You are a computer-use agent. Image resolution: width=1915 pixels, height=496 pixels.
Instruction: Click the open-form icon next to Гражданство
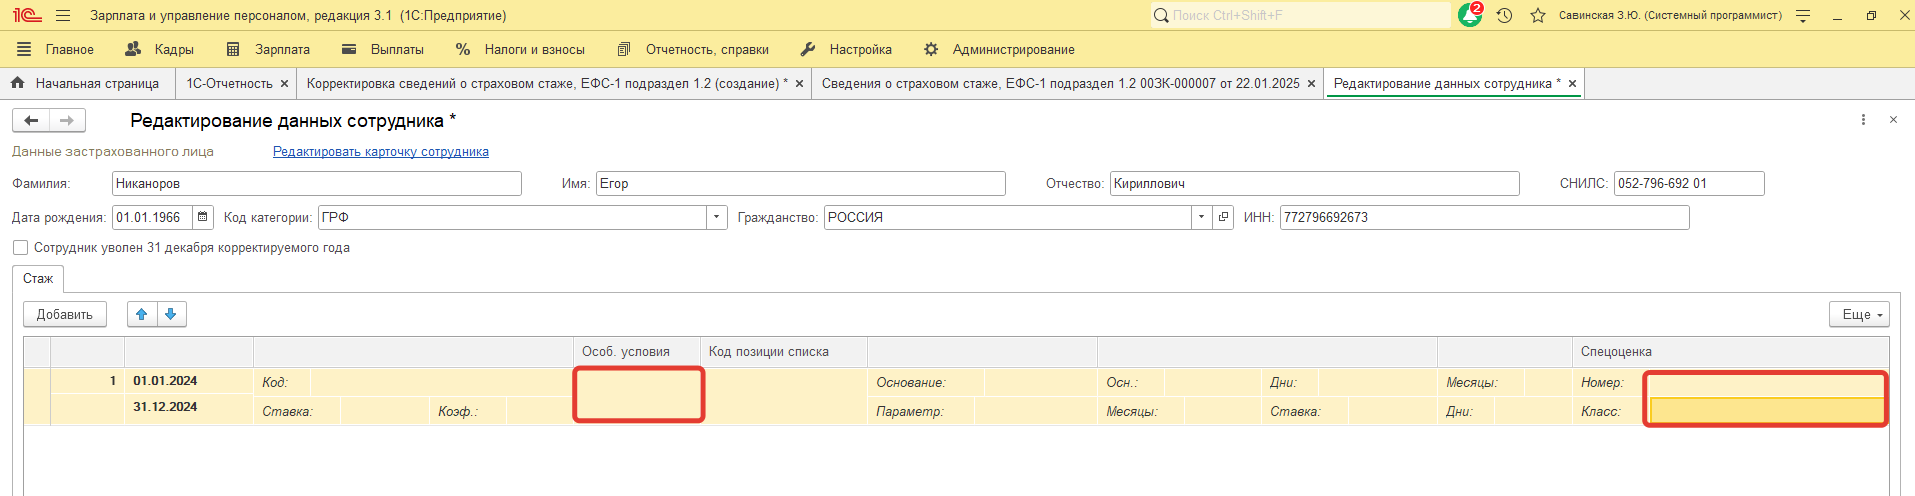click(1223, 217)
